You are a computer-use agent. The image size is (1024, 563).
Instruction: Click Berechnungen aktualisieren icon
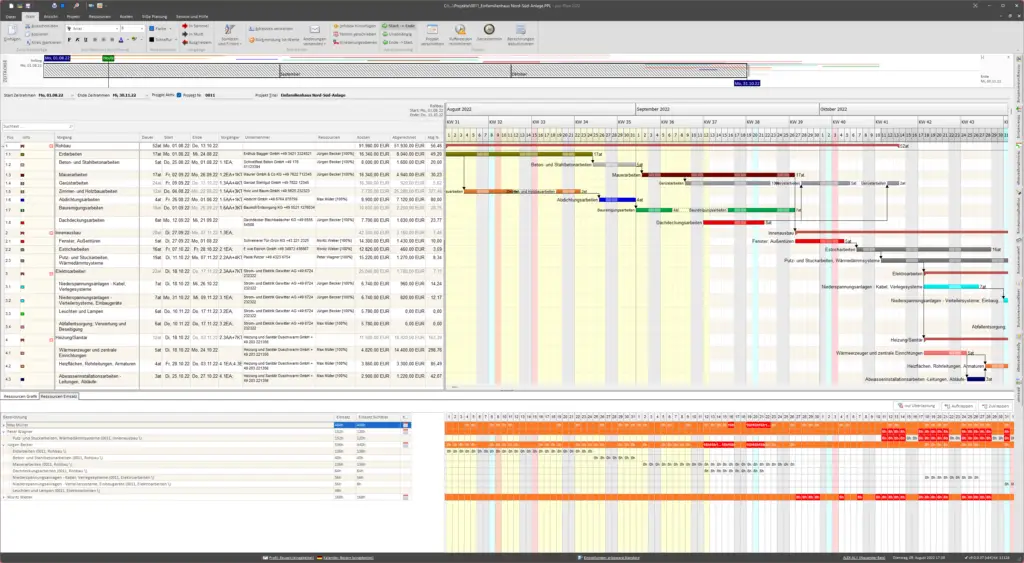(x=520, y=29)
